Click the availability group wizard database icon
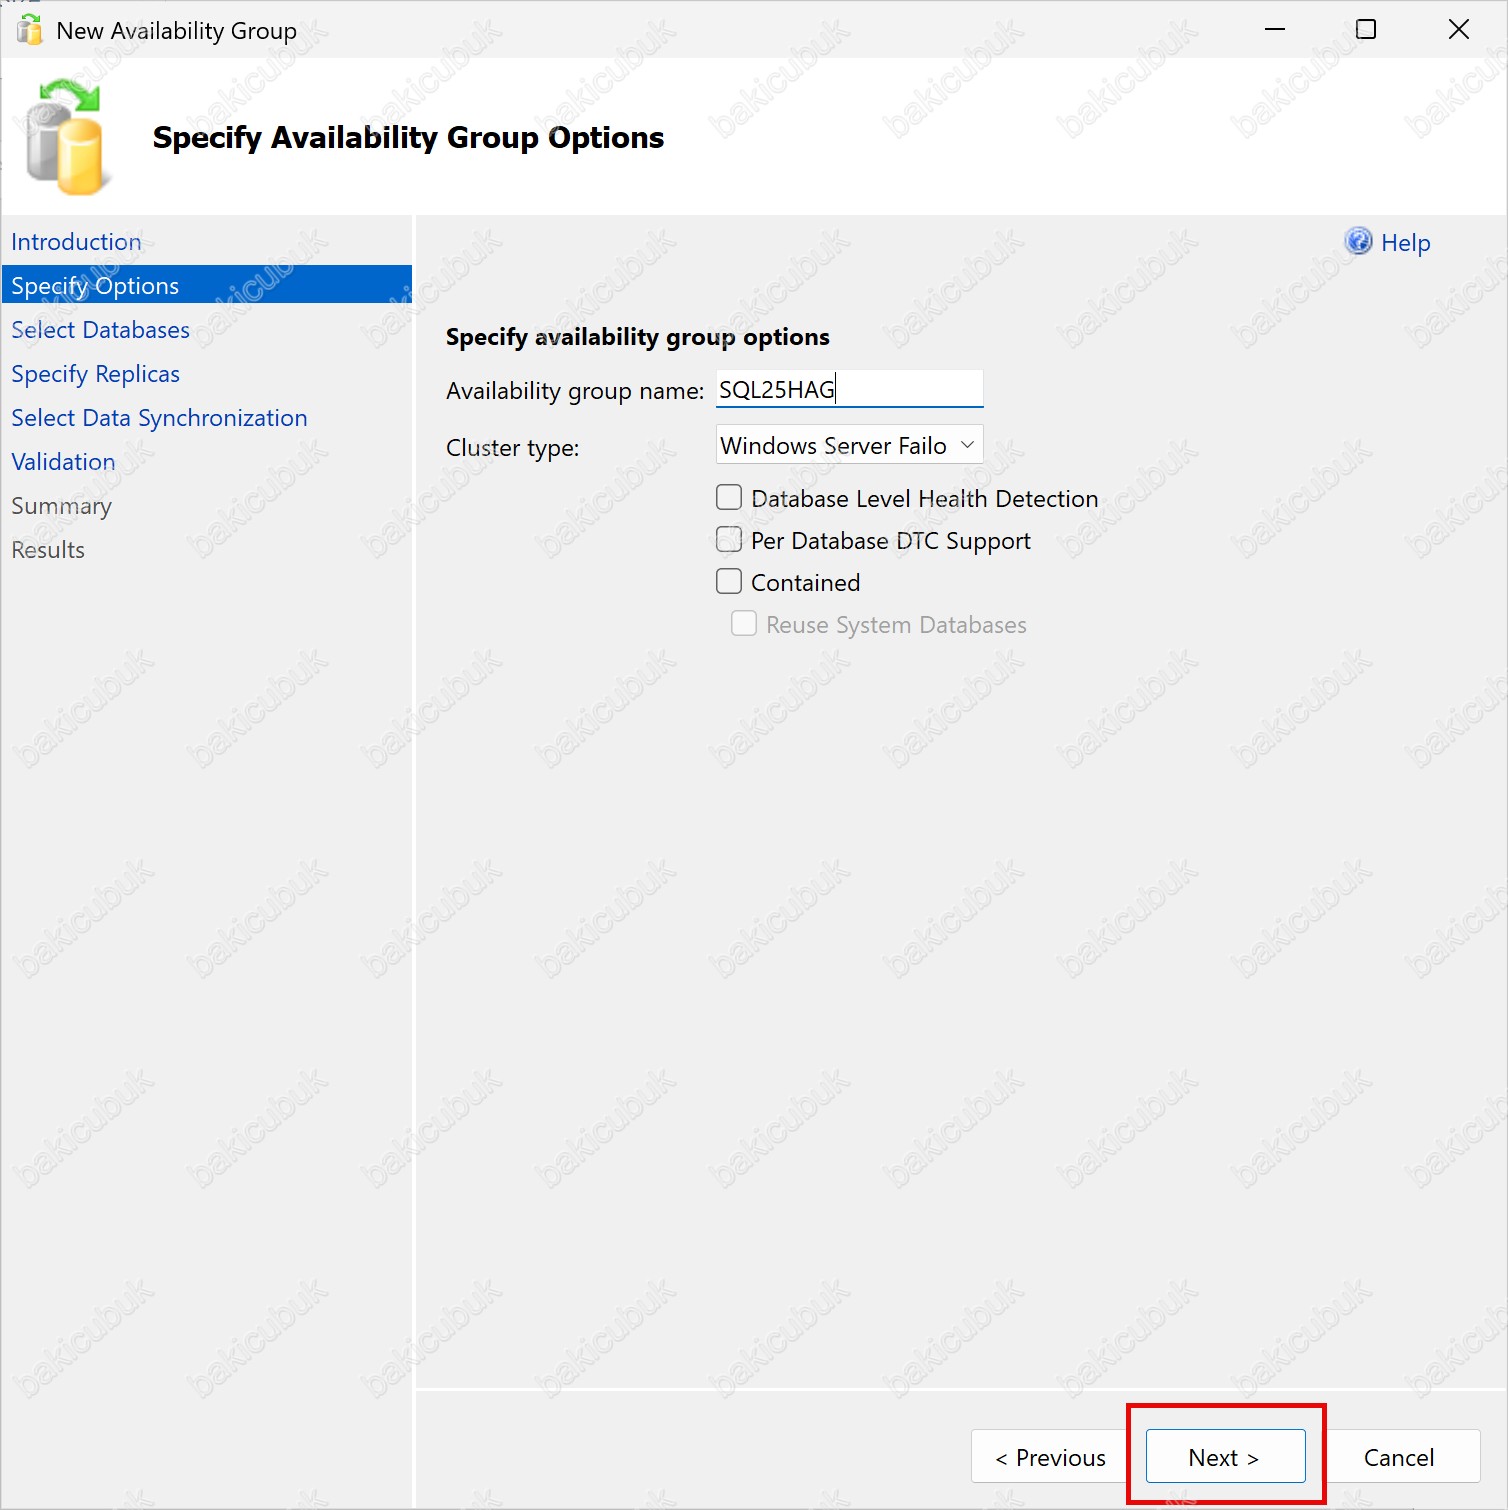The height and width of the screenshot is (1510, 1508). coord(65,138)
